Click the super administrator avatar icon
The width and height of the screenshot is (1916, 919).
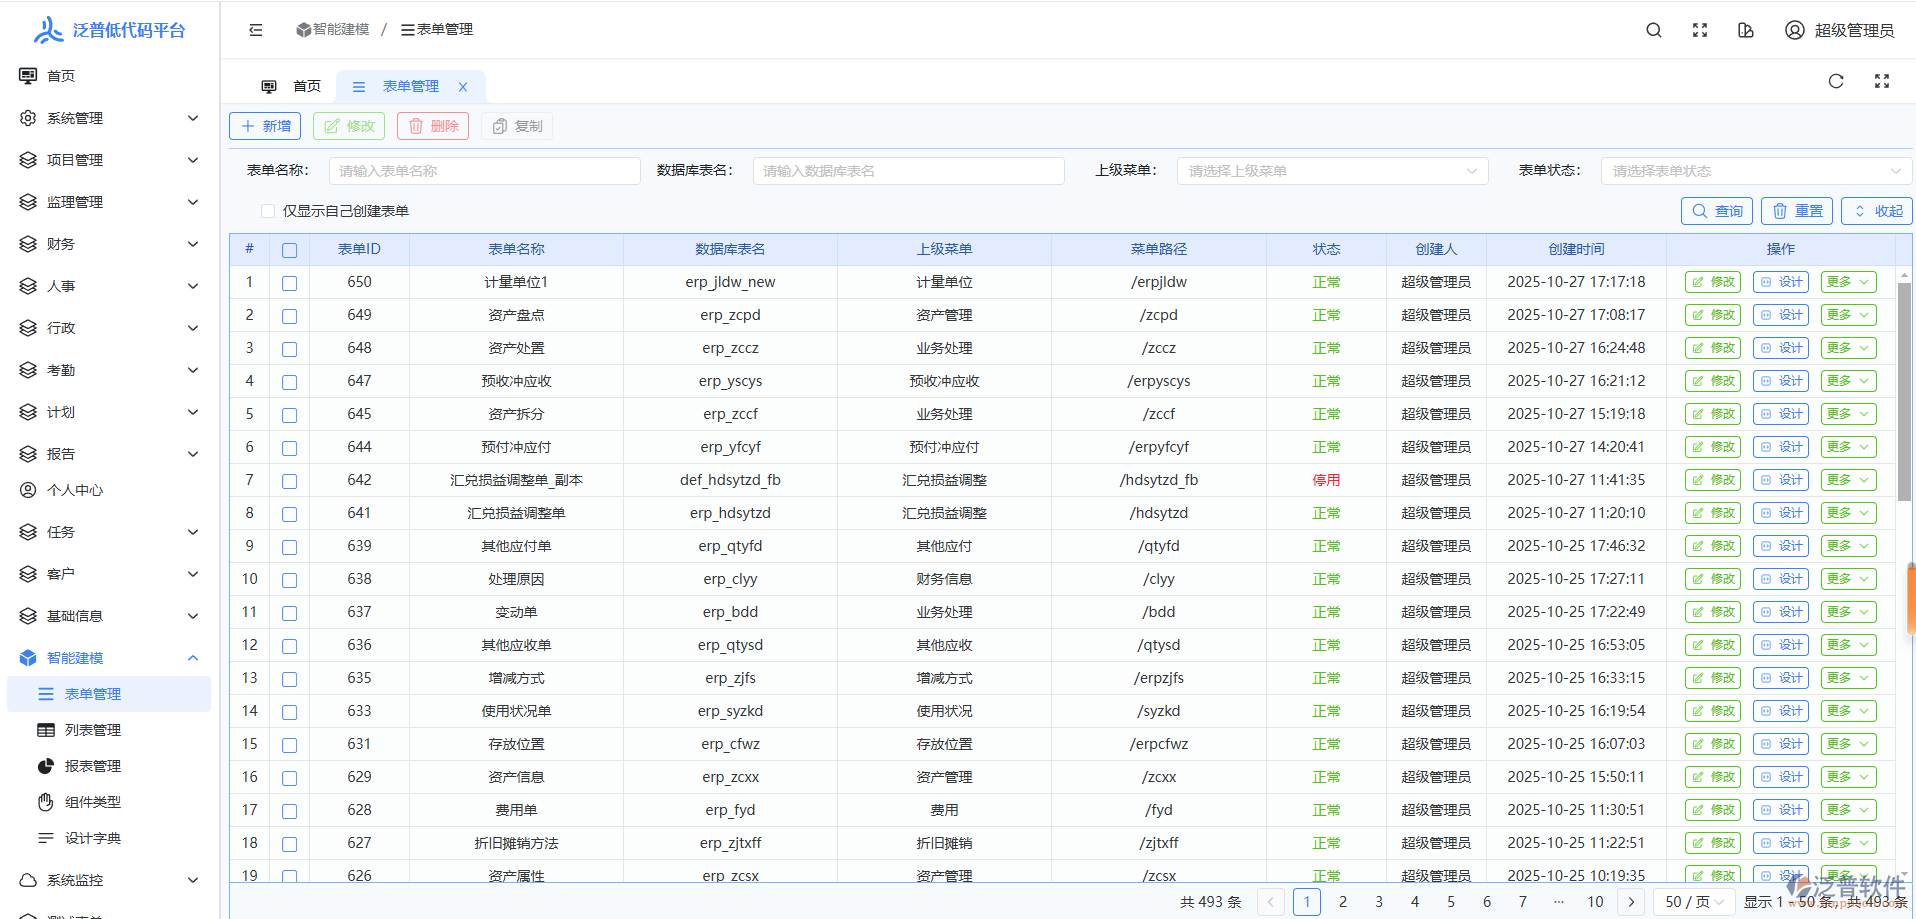coord(1794,30)
